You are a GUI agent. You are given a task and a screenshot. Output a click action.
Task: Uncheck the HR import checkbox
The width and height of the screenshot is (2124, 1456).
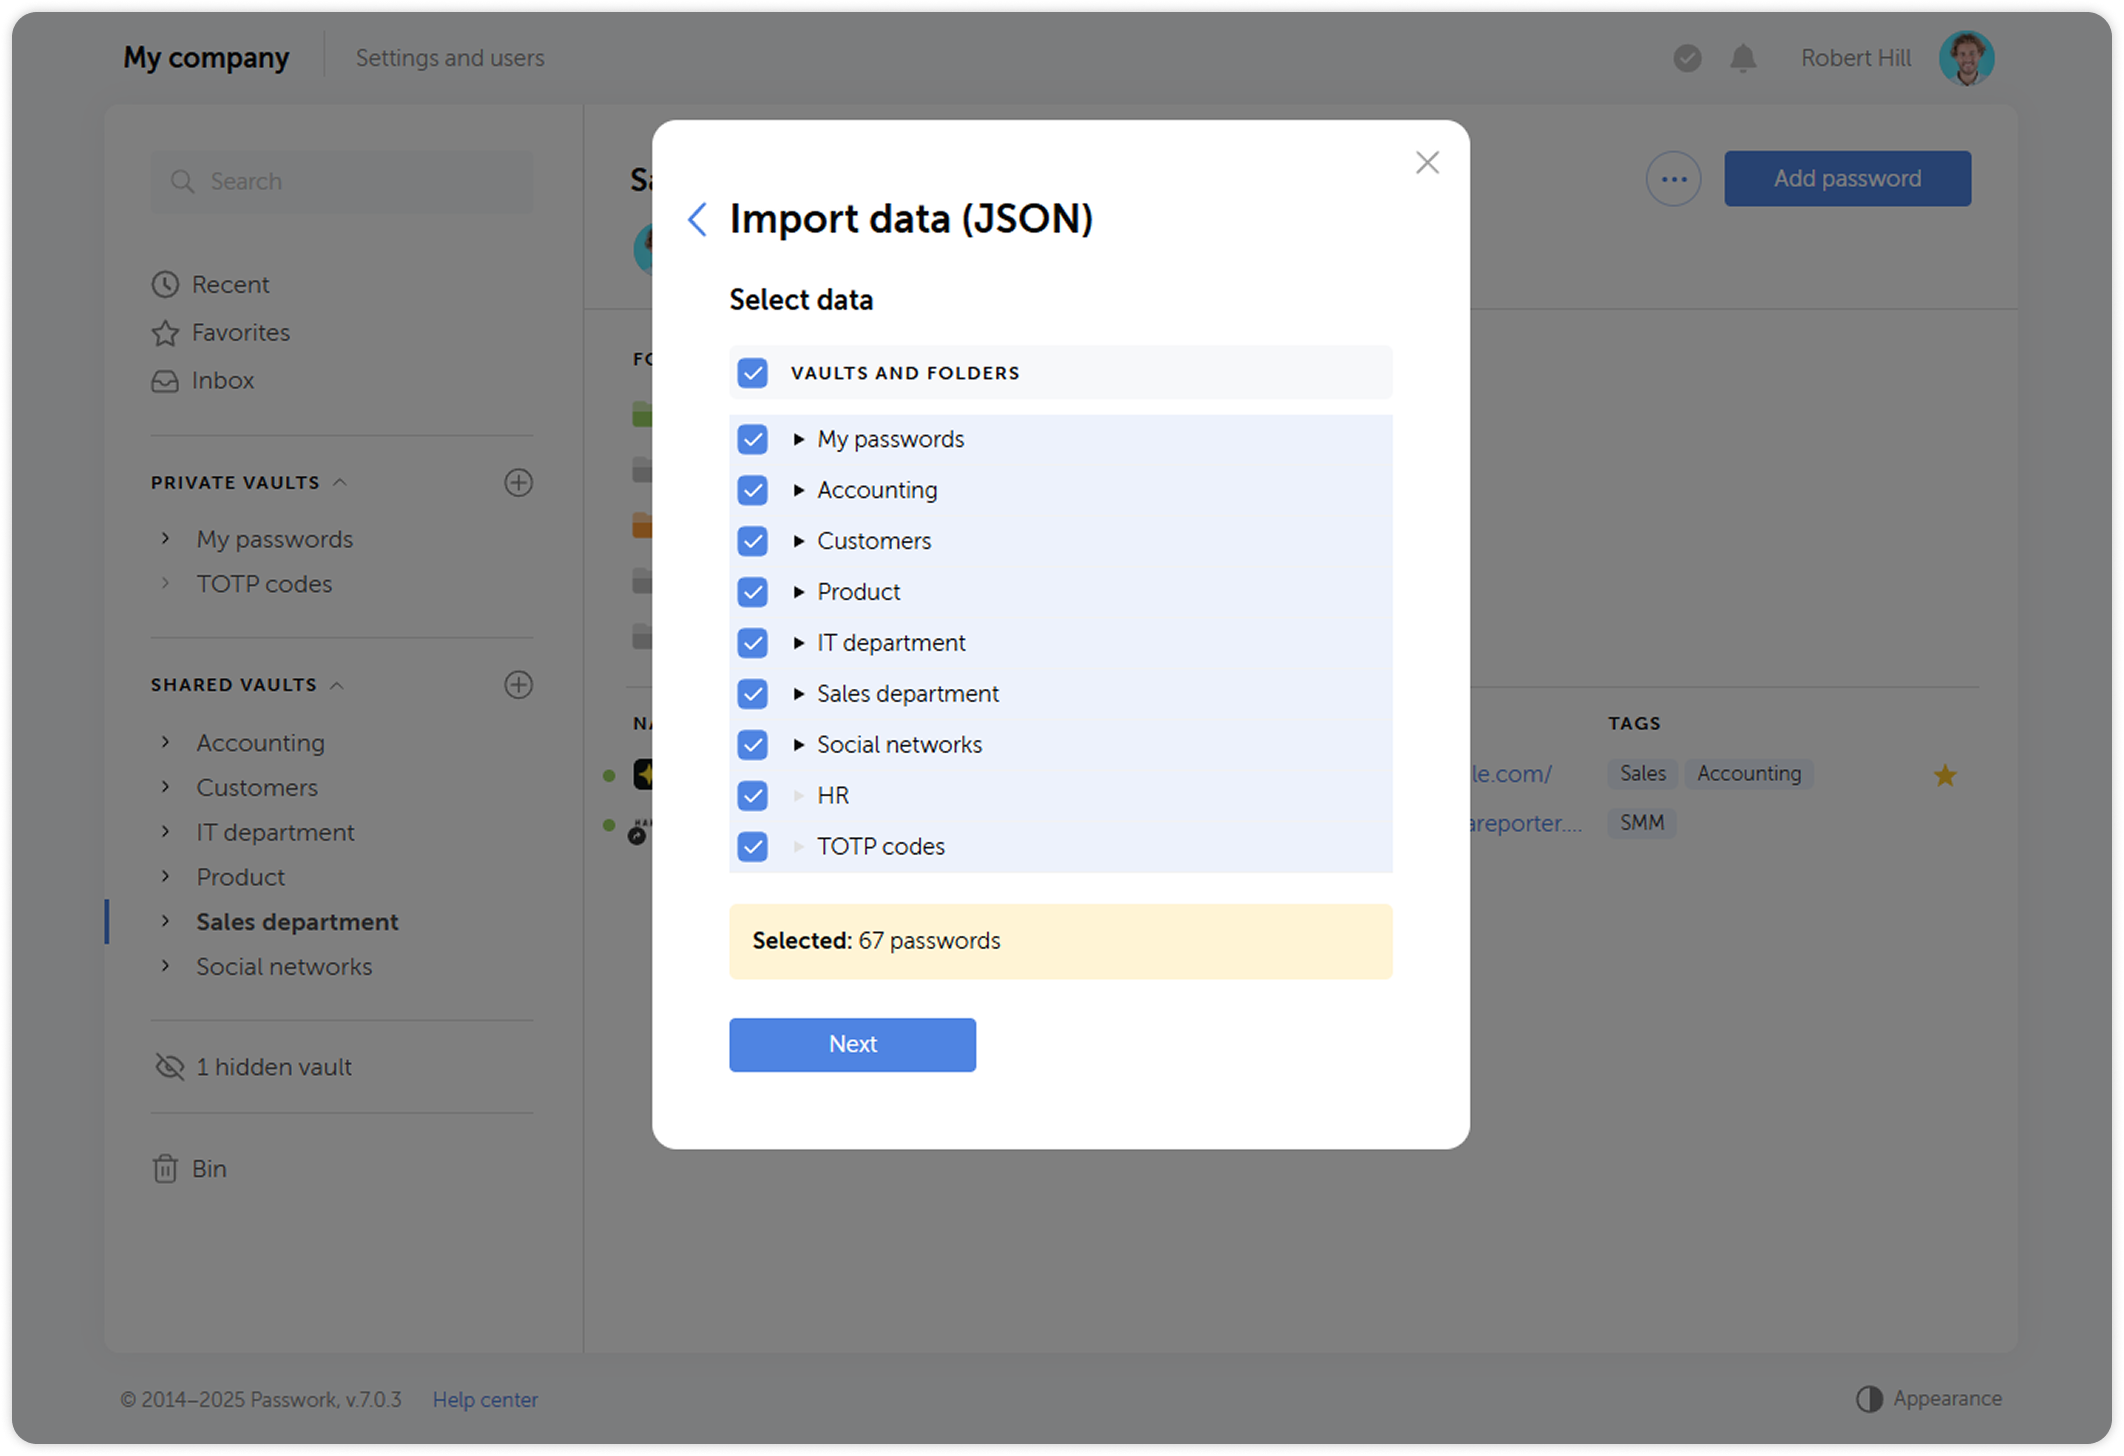[x=752, y=795]
